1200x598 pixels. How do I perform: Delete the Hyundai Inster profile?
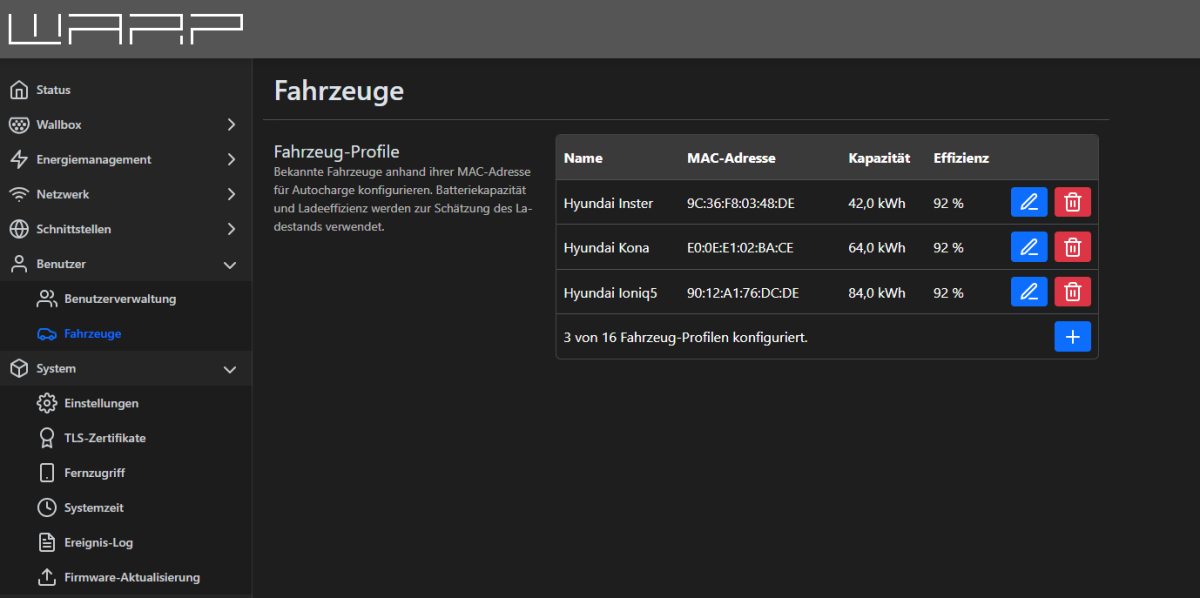point(1073,202)
